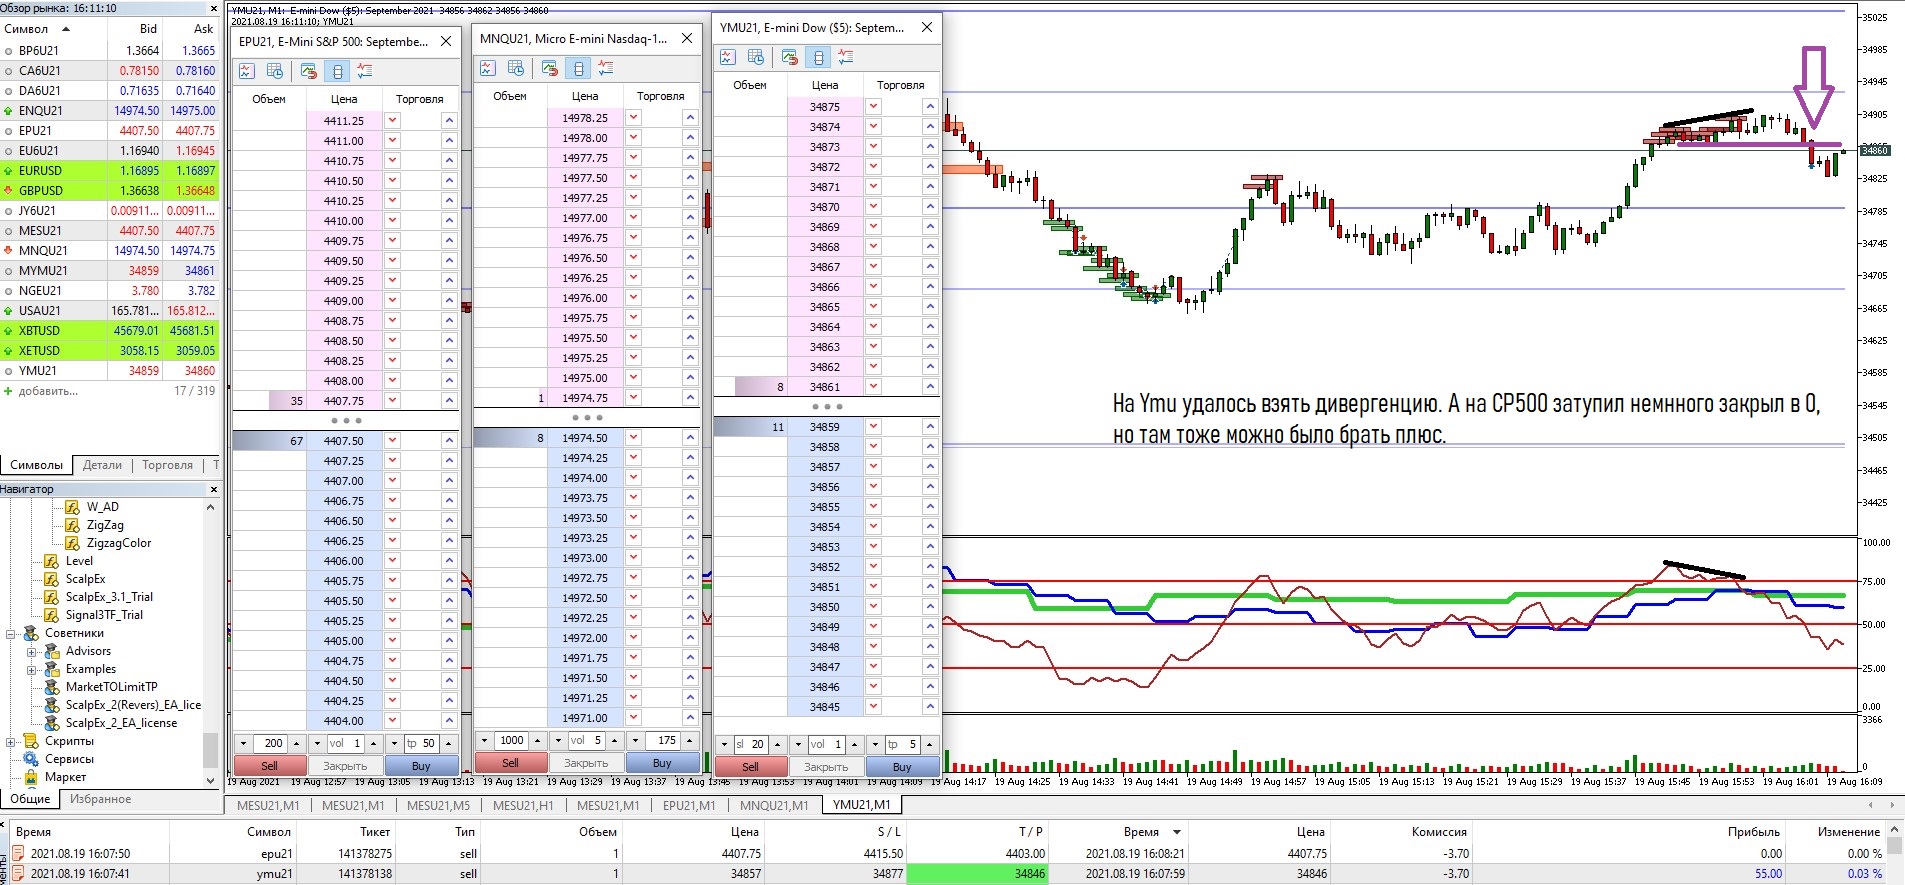Click the checklist-style icon in MNQU21 depth window
Image resolution: width=1905 pixels, height=885 pixels.
tap(606, 68)
